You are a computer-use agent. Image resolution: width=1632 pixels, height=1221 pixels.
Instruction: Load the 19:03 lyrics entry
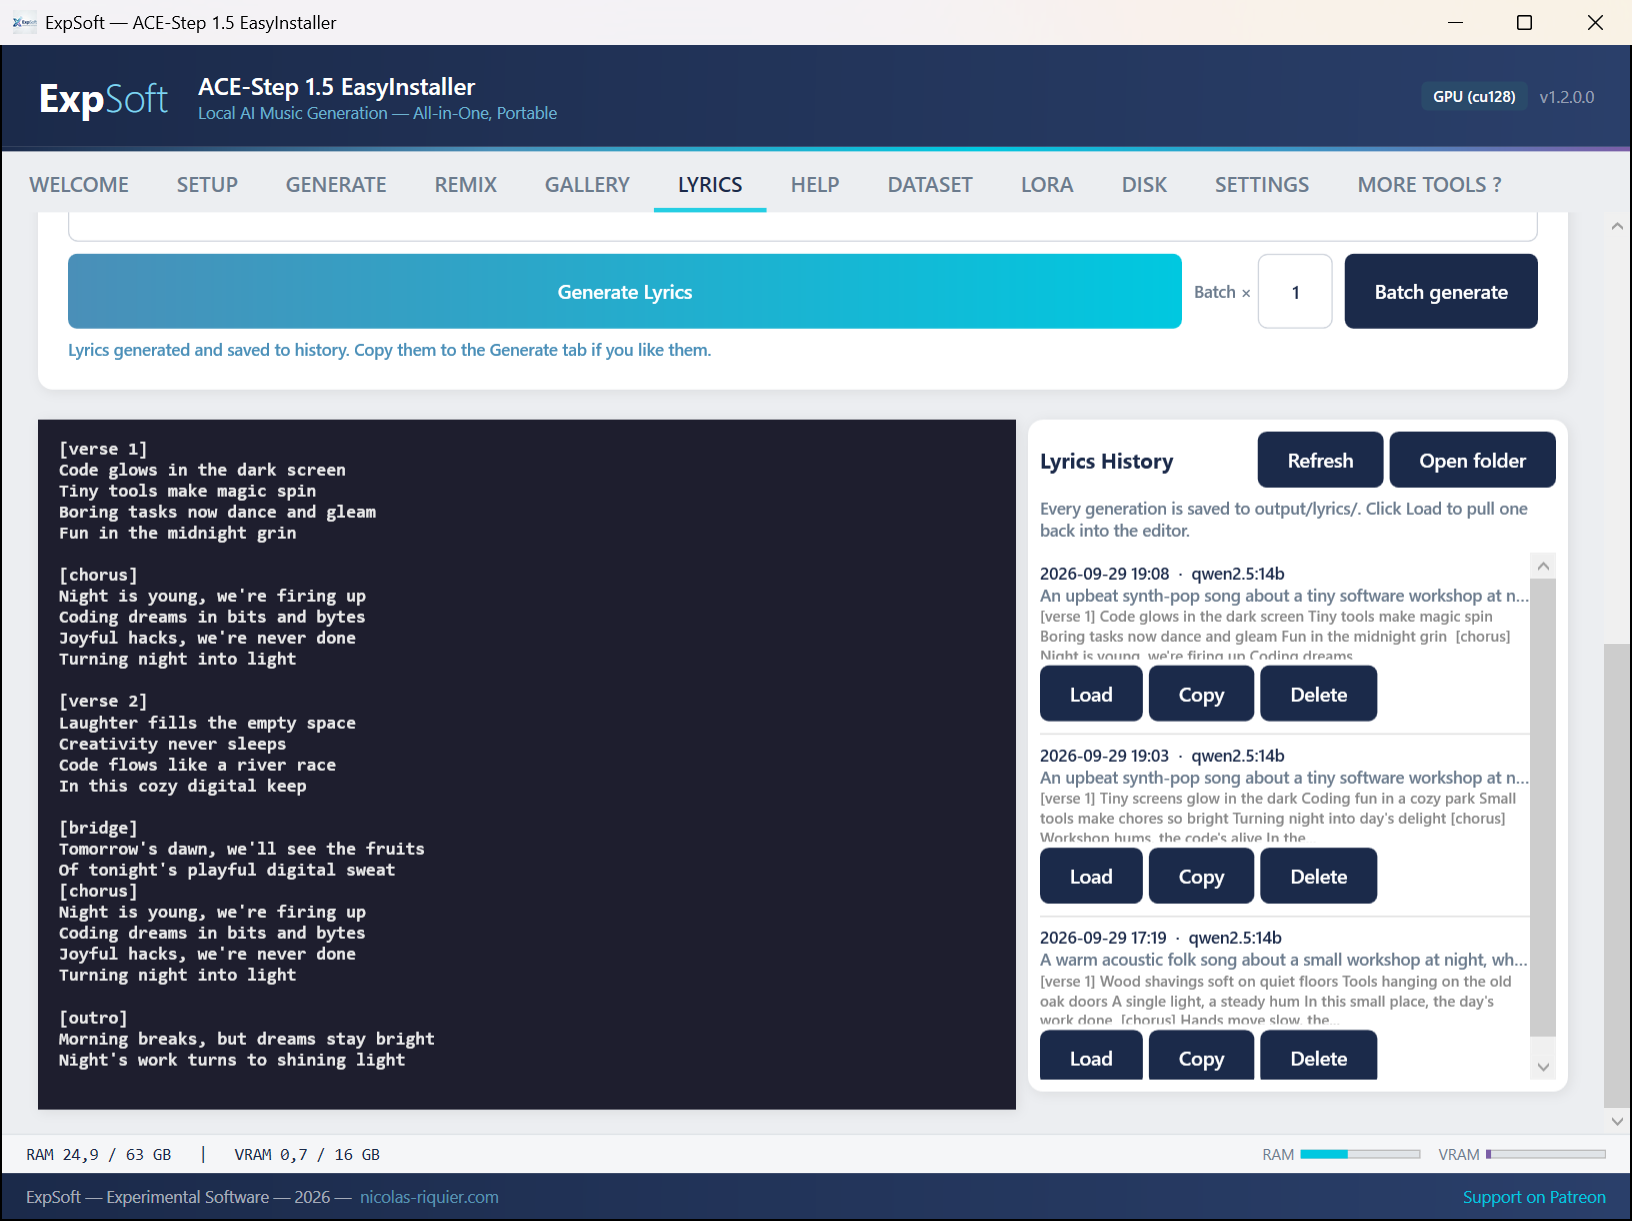click(x=1091, y=876)
